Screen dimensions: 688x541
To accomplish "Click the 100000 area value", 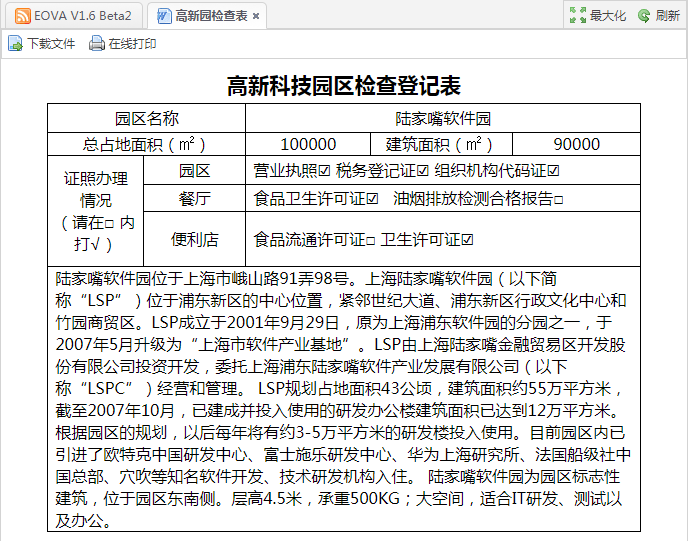I will [x=308, y=144].
